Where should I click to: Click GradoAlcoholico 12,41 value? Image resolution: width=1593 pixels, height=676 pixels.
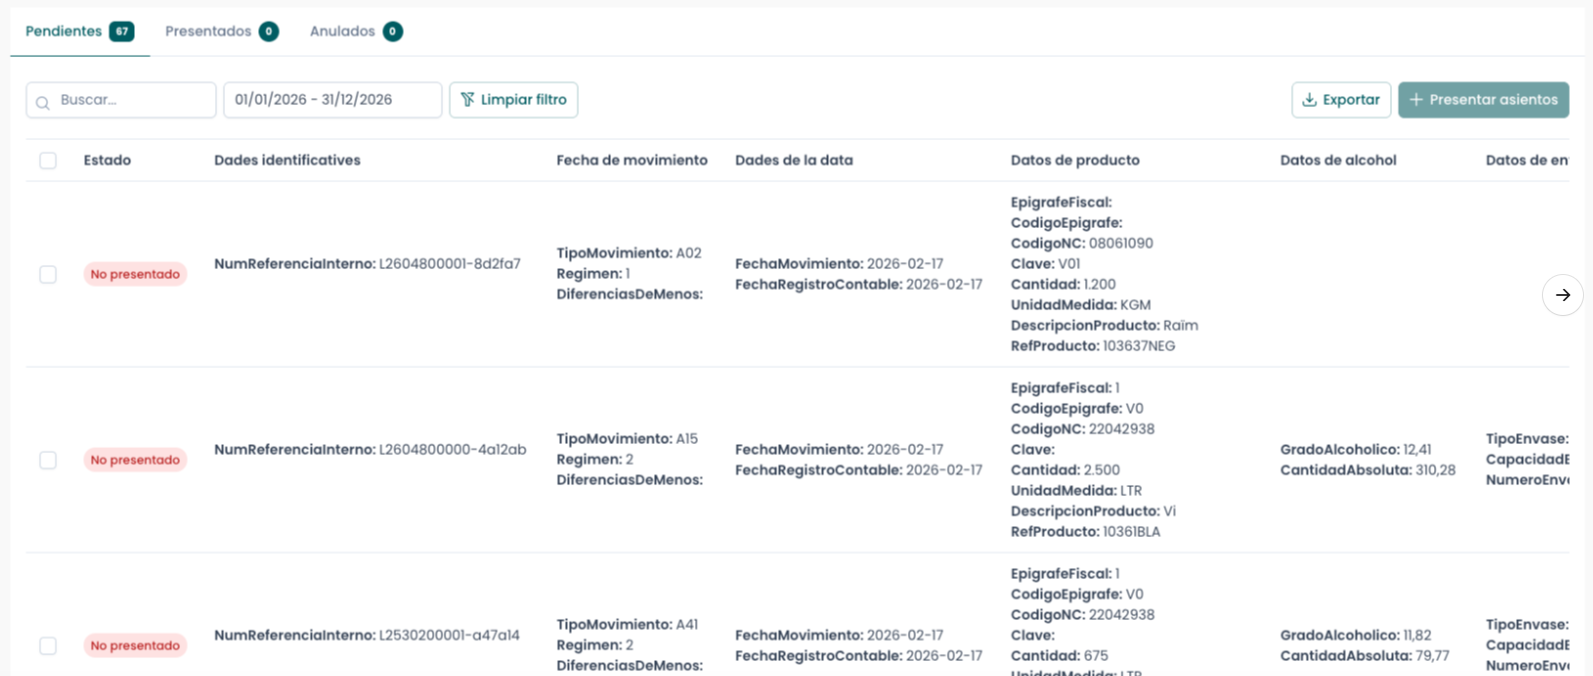(x=1417, y=450)
